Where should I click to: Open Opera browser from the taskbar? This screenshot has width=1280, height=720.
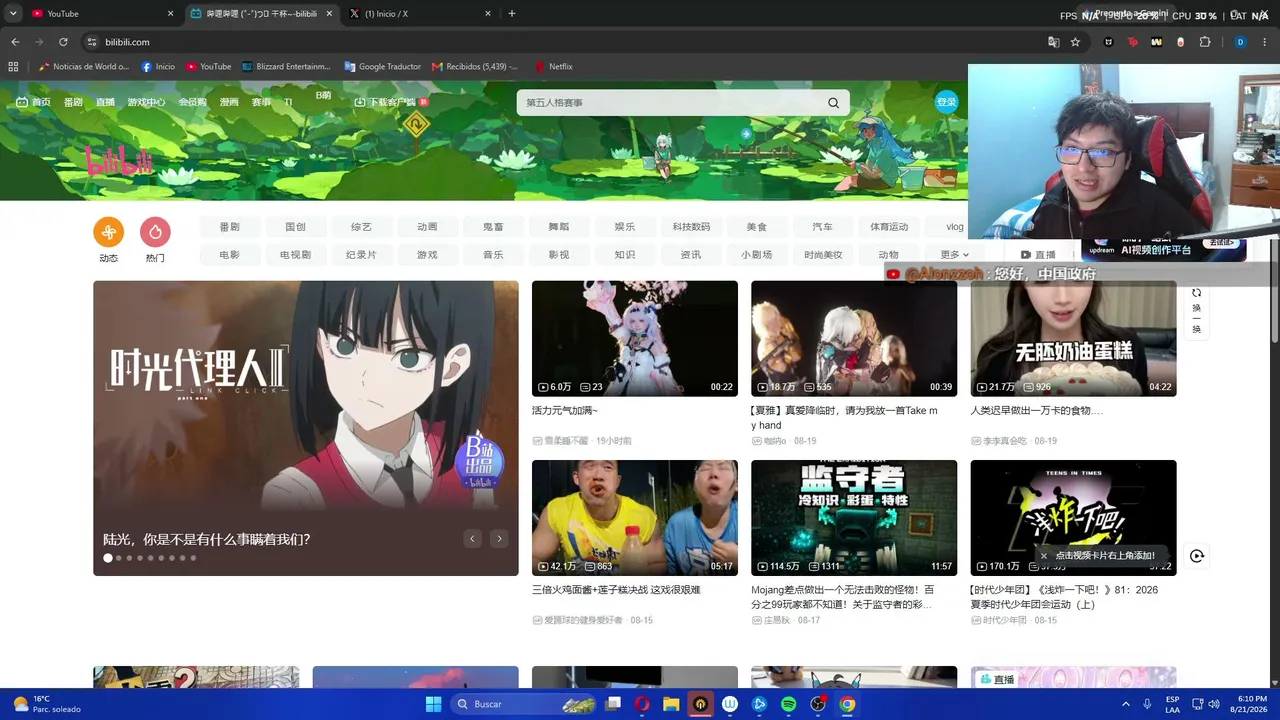pos(642,704)
